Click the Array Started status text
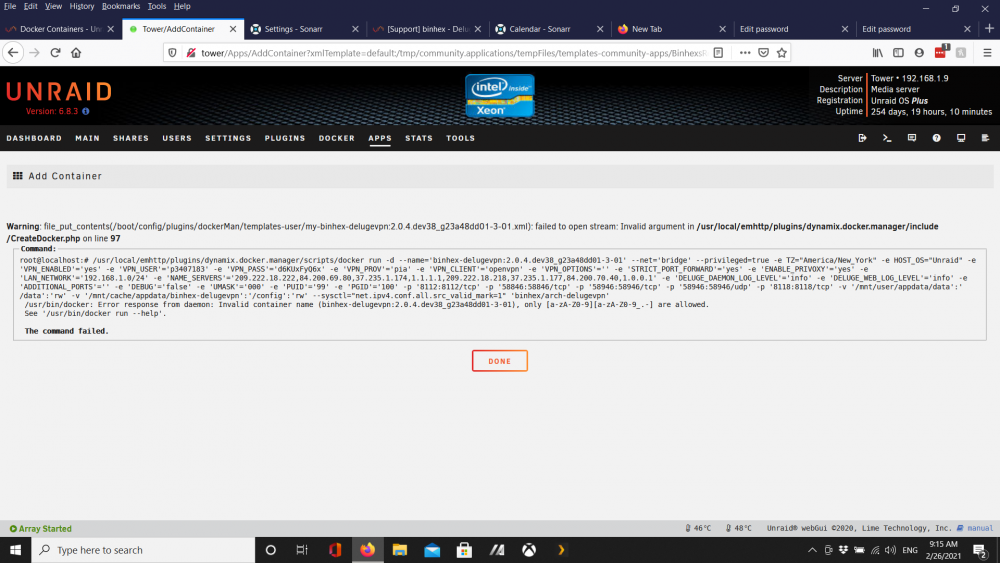 [x=40, y=529]
